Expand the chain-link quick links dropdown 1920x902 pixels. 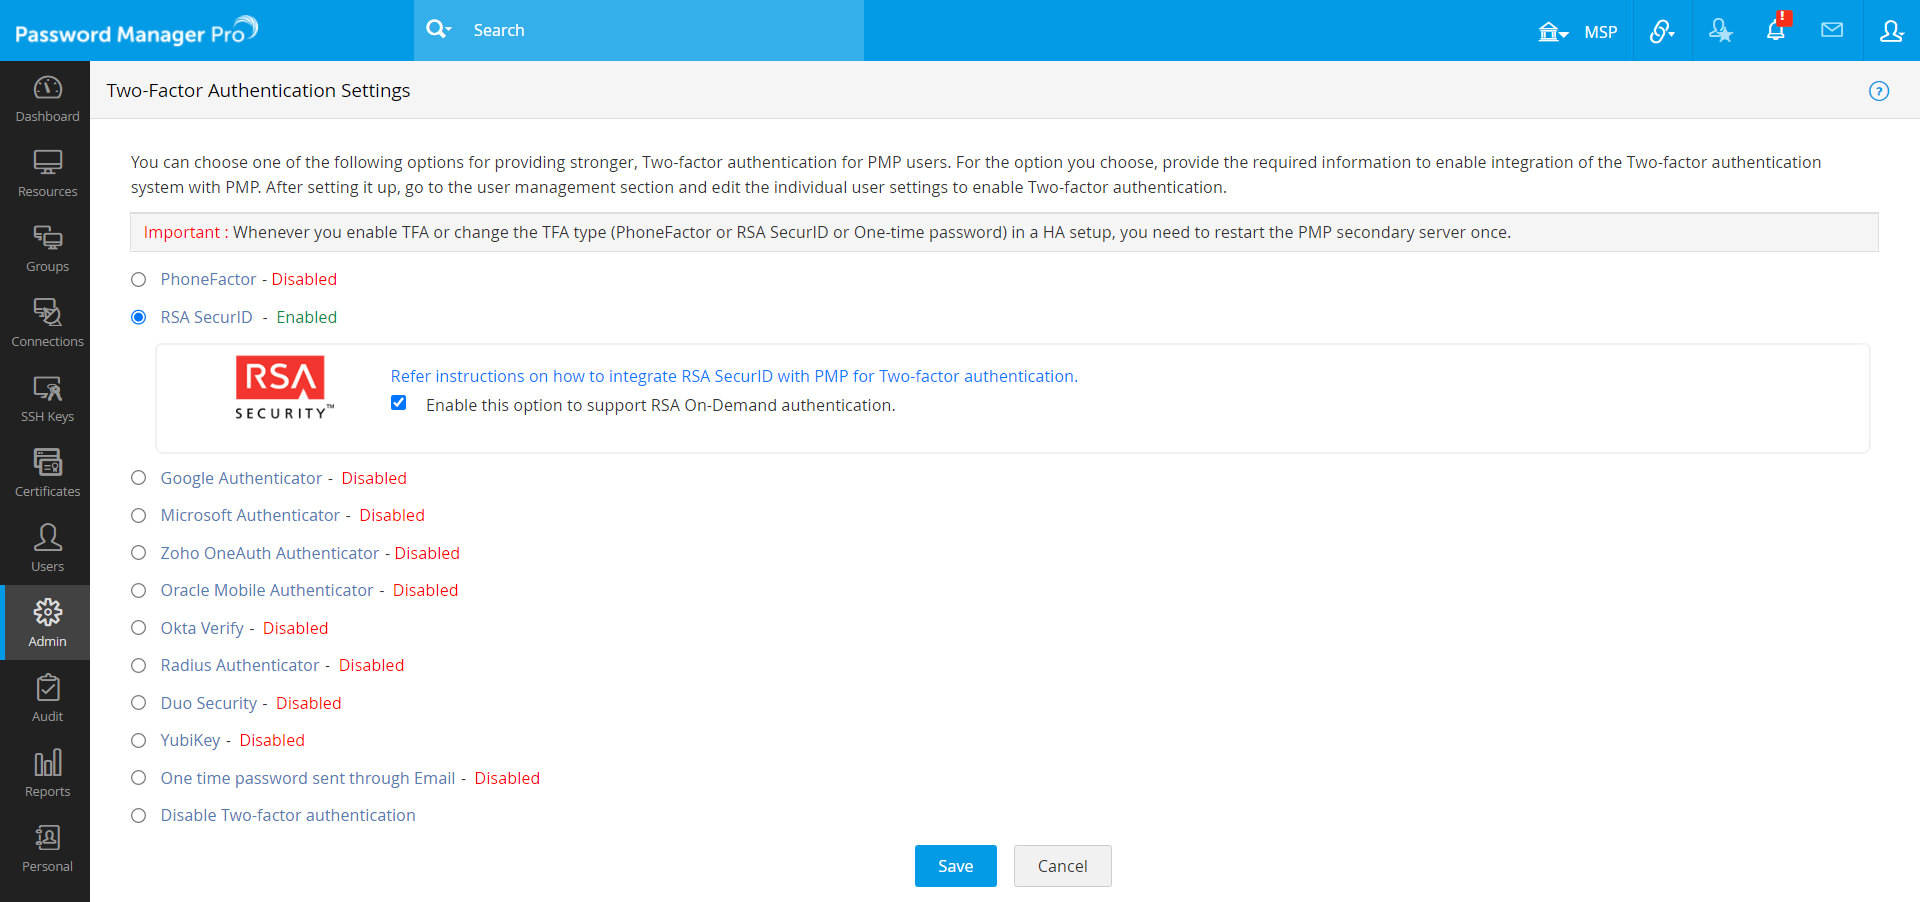[1662, 31]
